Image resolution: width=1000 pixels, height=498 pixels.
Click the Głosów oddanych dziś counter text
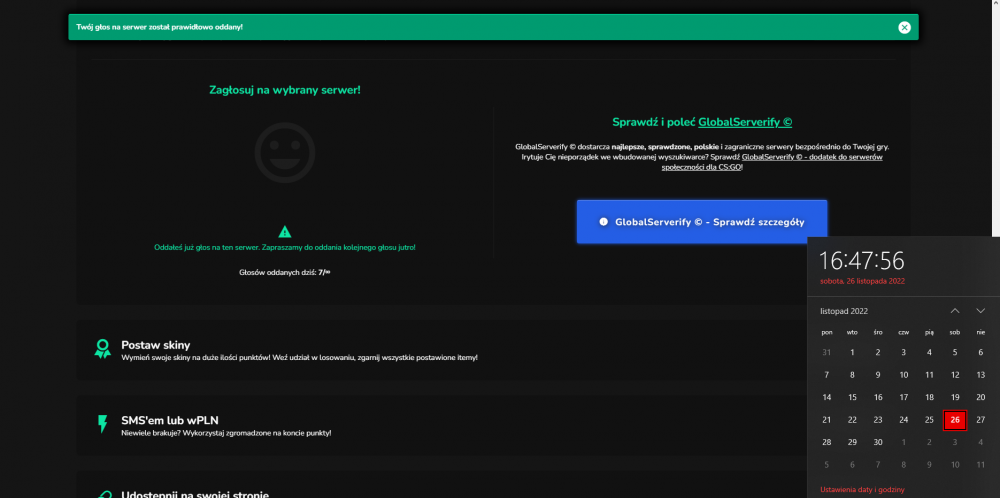coord(285,272)
